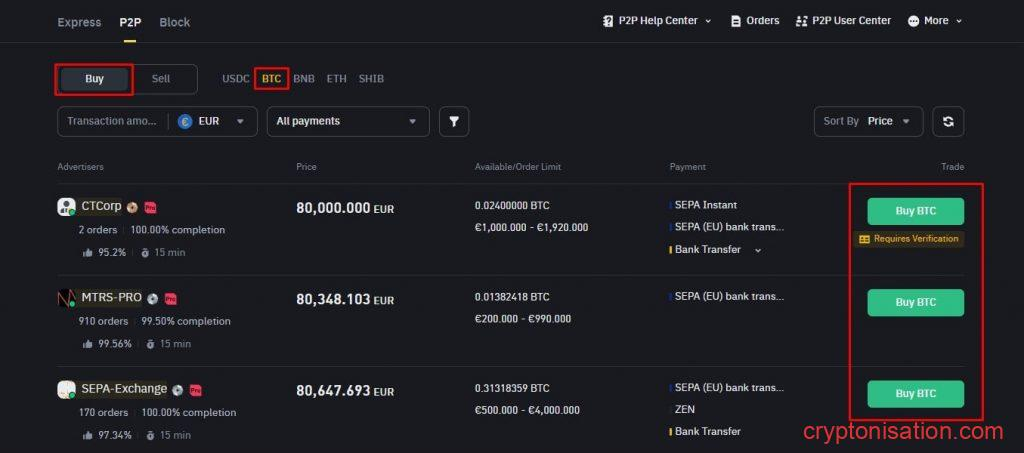Viewport: 1024px width, 453px height.
Task: Open the Sort By Price dropdown
Action: [868, 121]
